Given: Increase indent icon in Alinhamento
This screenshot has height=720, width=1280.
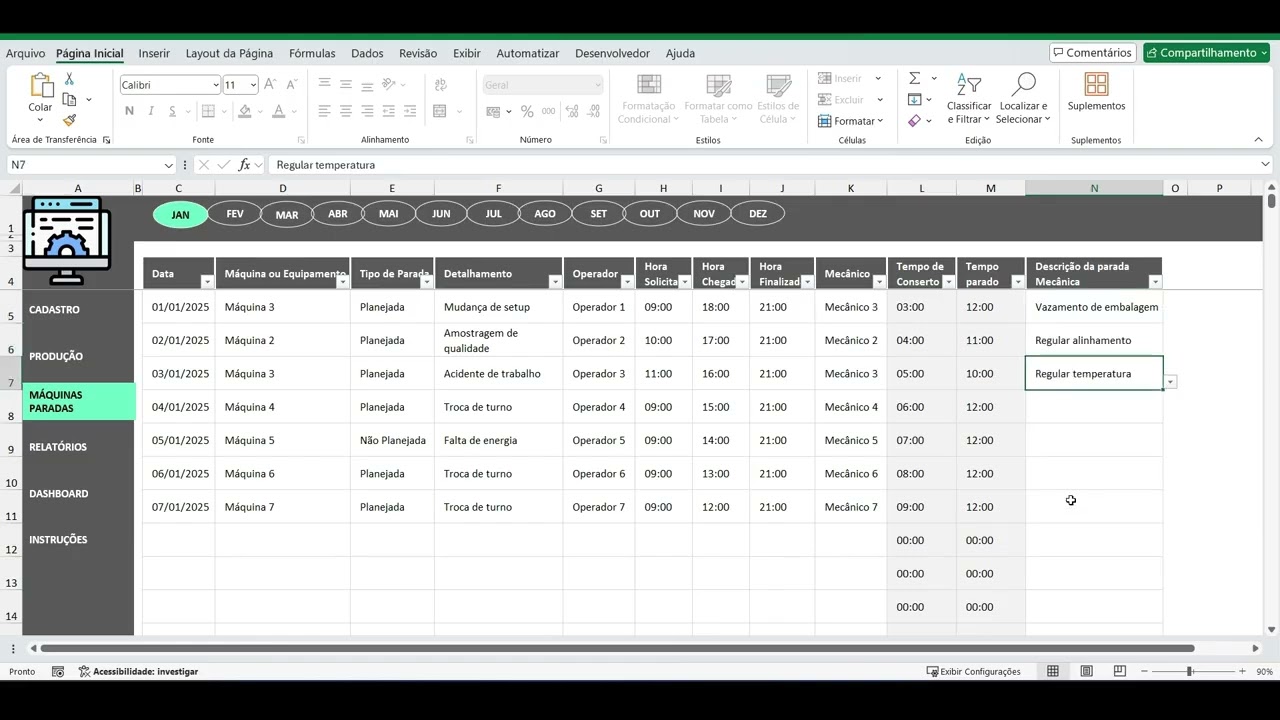Looking at the screenshot, I should coord(411,111).
